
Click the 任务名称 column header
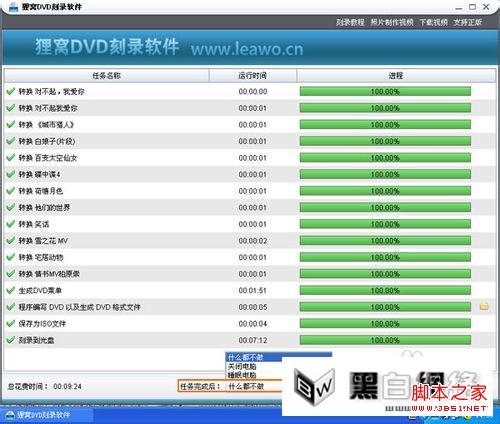pos(107,76)
